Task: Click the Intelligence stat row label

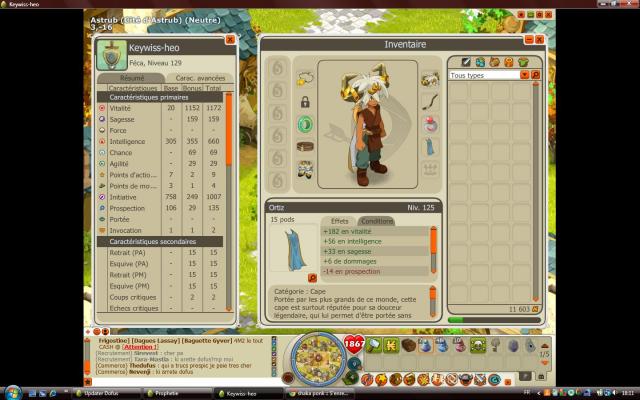Action: click(127, 141)
